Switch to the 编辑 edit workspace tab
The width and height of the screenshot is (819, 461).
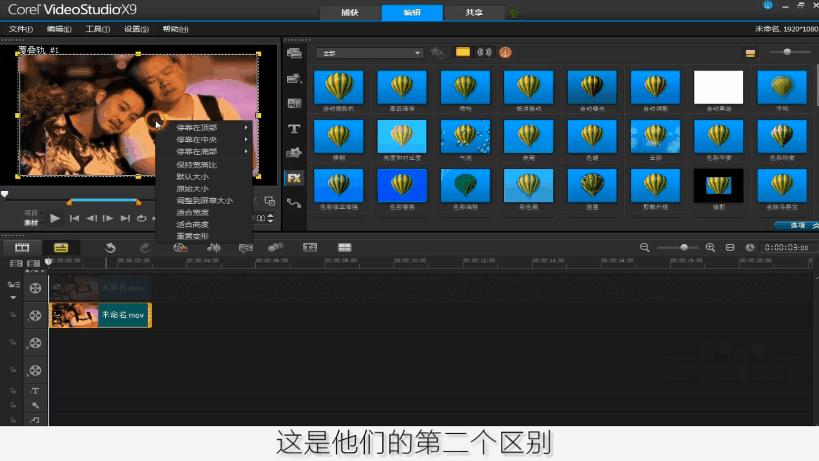pyautogui.click(x=412, y=13)
